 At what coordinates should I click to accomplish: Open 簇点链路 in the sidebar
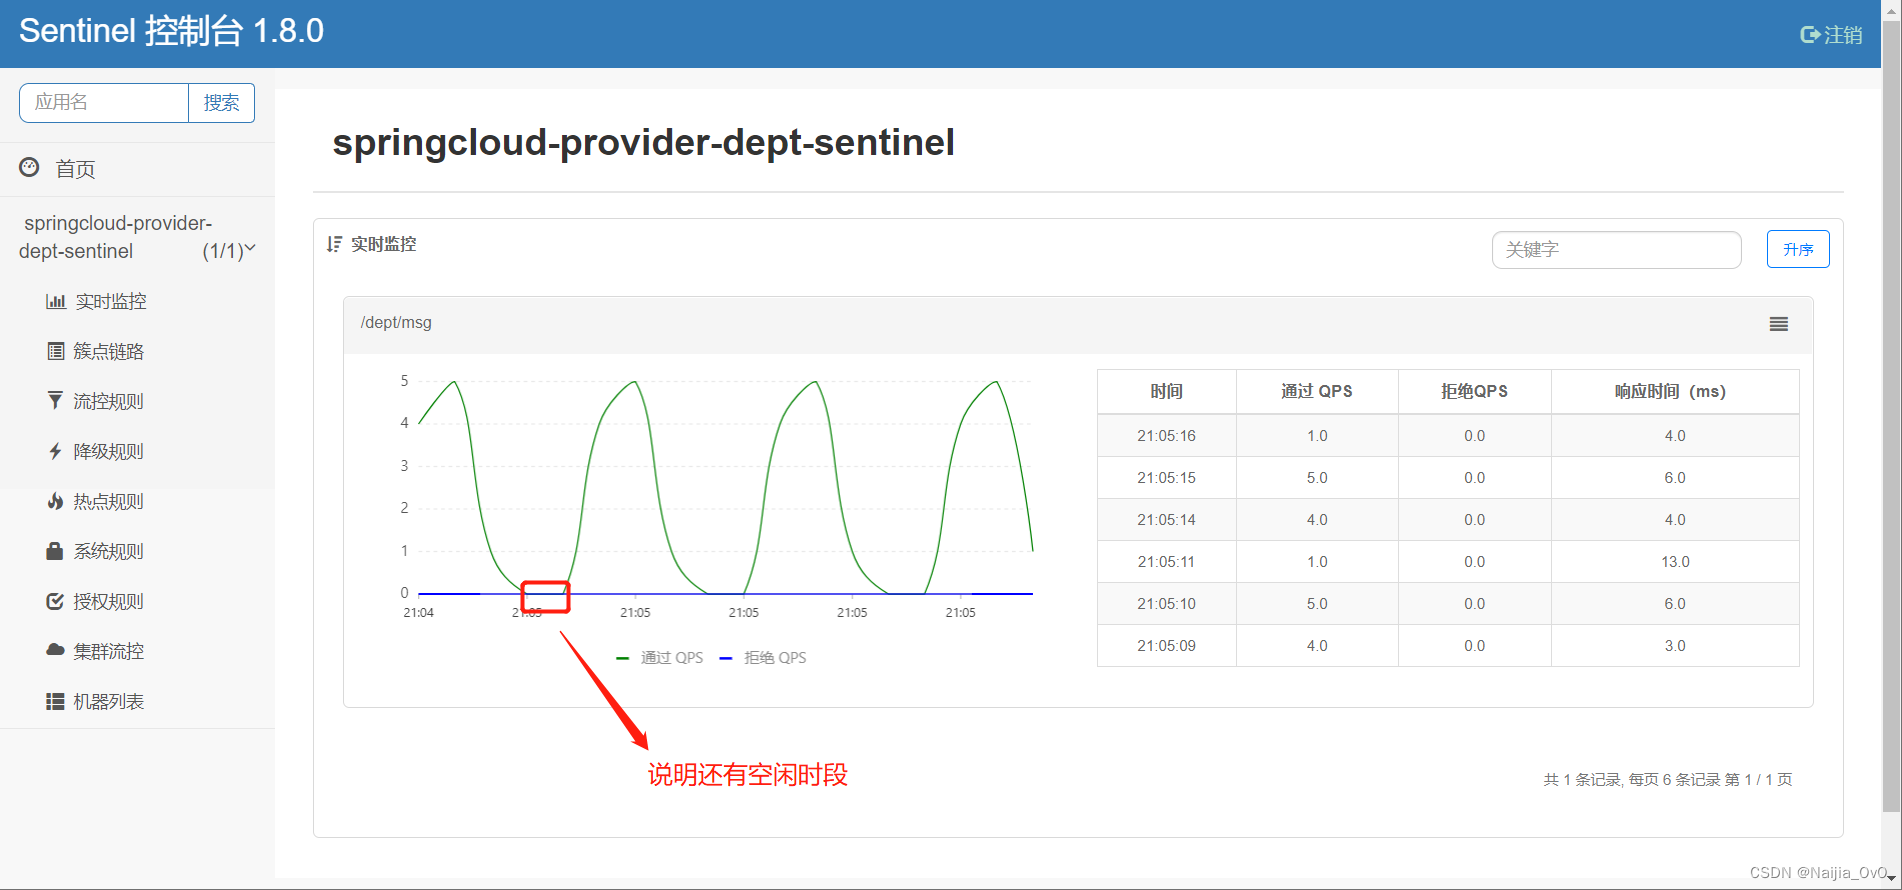point(108,351)
